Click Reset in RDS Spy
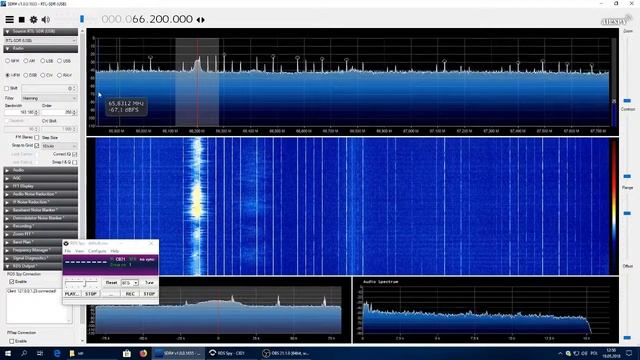640x360 pixels. [x=111, y=282]
